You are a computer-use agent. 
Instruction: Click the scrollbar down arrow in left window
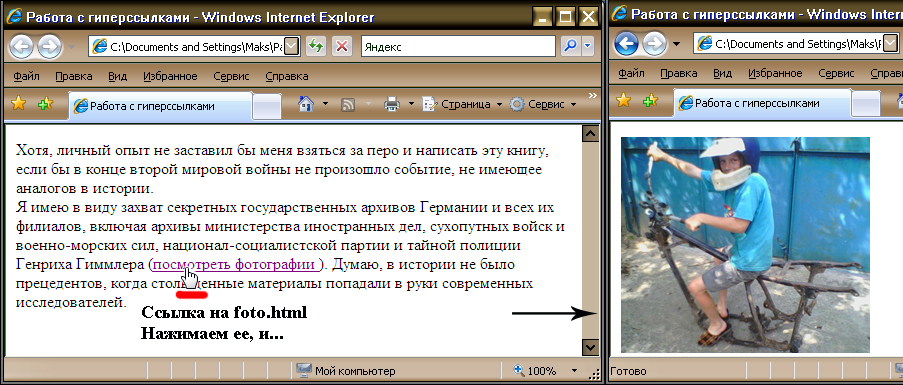click(591, 346)
